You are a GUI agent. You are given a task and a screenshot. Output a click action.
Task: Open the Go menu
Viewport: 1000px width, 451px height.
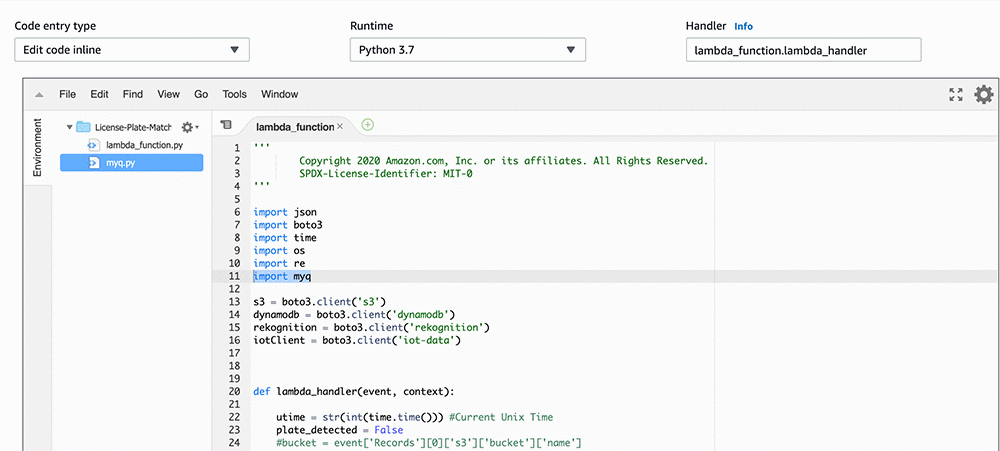click(x=201, y=94)
